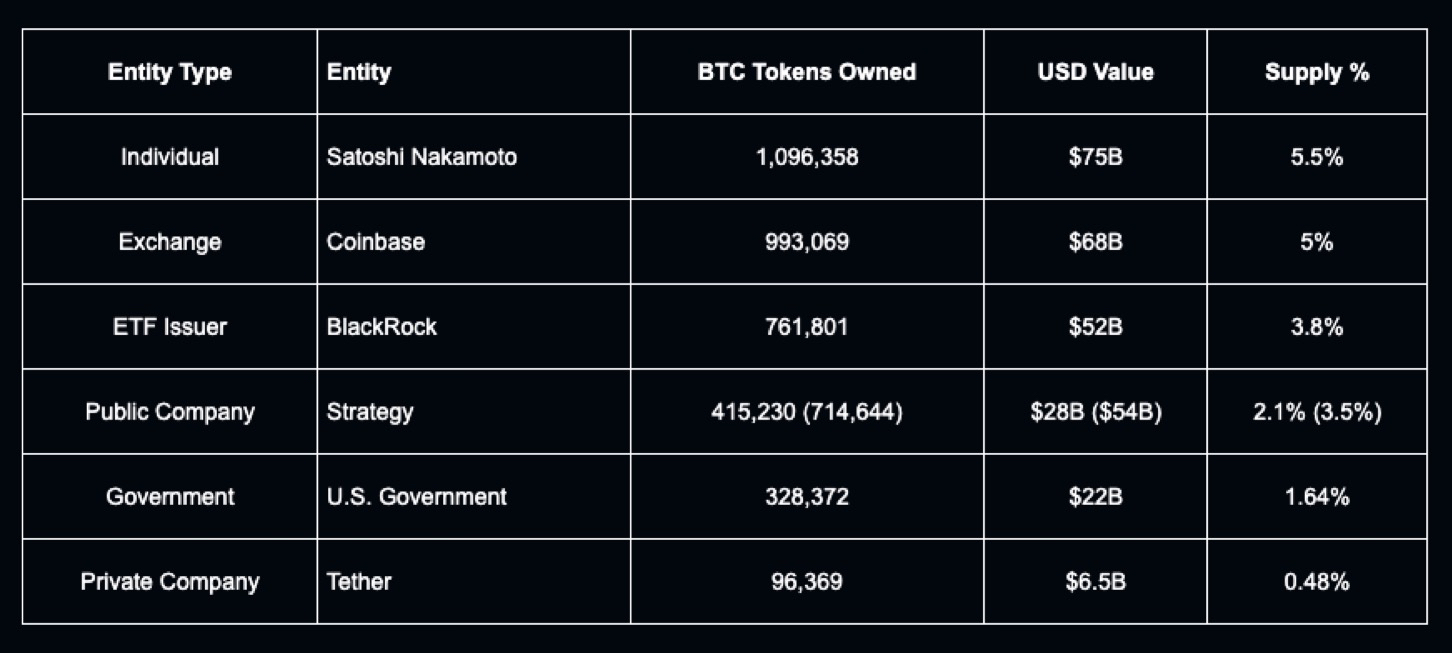Select the Strategy entity cell

(x=370, y=412)
